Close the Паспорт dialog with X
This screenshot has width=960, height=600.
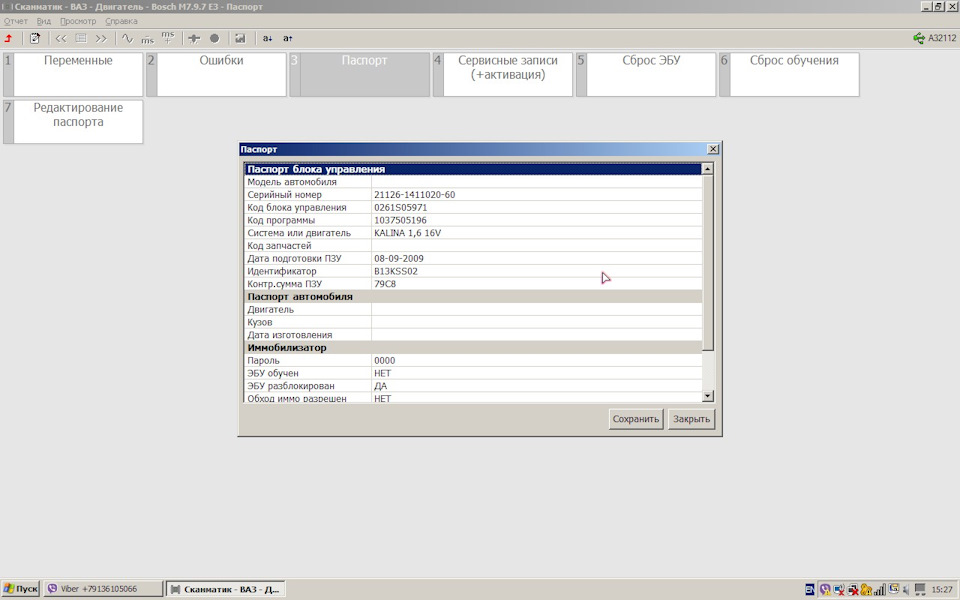[713, 149]
